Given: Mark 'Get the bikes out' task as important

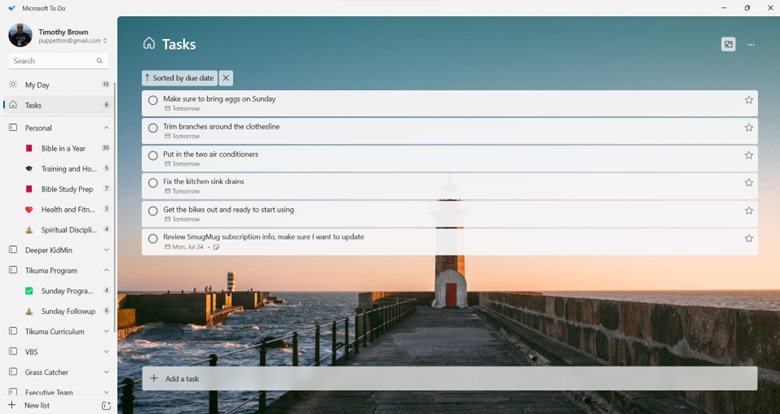Looking at the screenshot, I should pos(748,210).
